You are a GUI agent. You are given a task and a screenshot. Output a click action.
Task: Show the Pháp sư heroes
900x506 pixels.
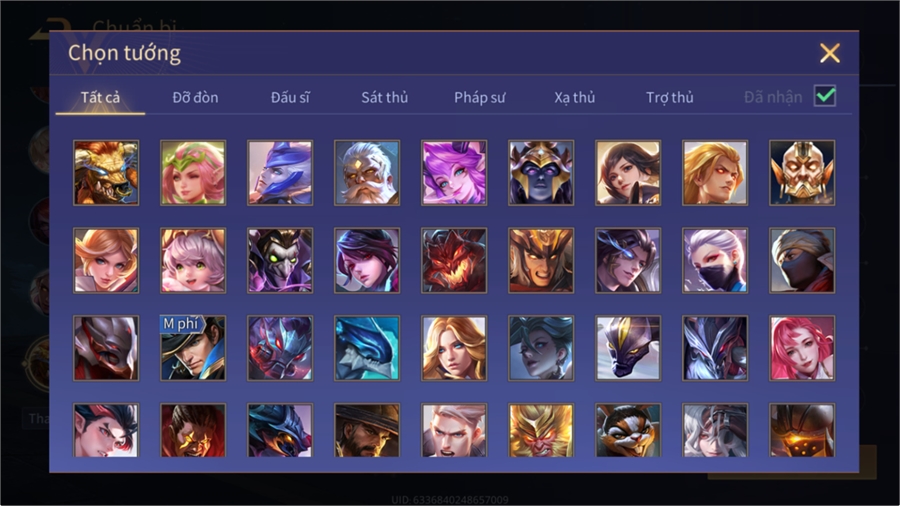point(479,98)
